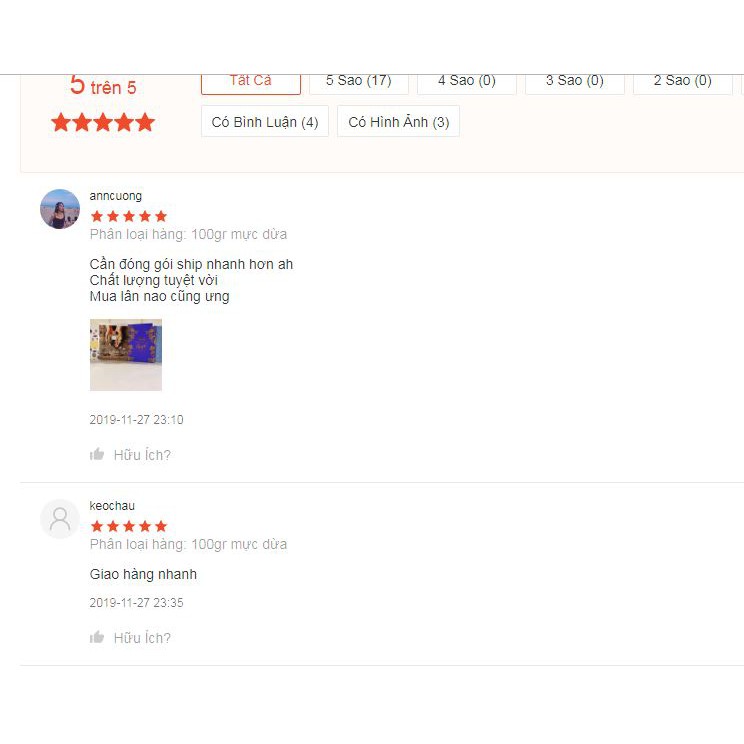Viewport: 744px width, 744px height.
Task: Filter reviews by 2 Sao (0)
Action: [683, 84]
